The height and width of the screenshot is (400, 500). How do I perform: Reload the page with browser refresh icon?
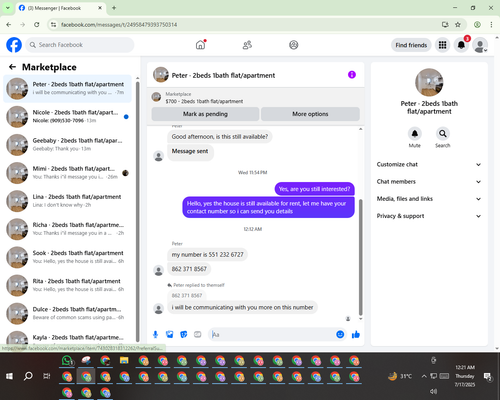(x=37, y=24)
